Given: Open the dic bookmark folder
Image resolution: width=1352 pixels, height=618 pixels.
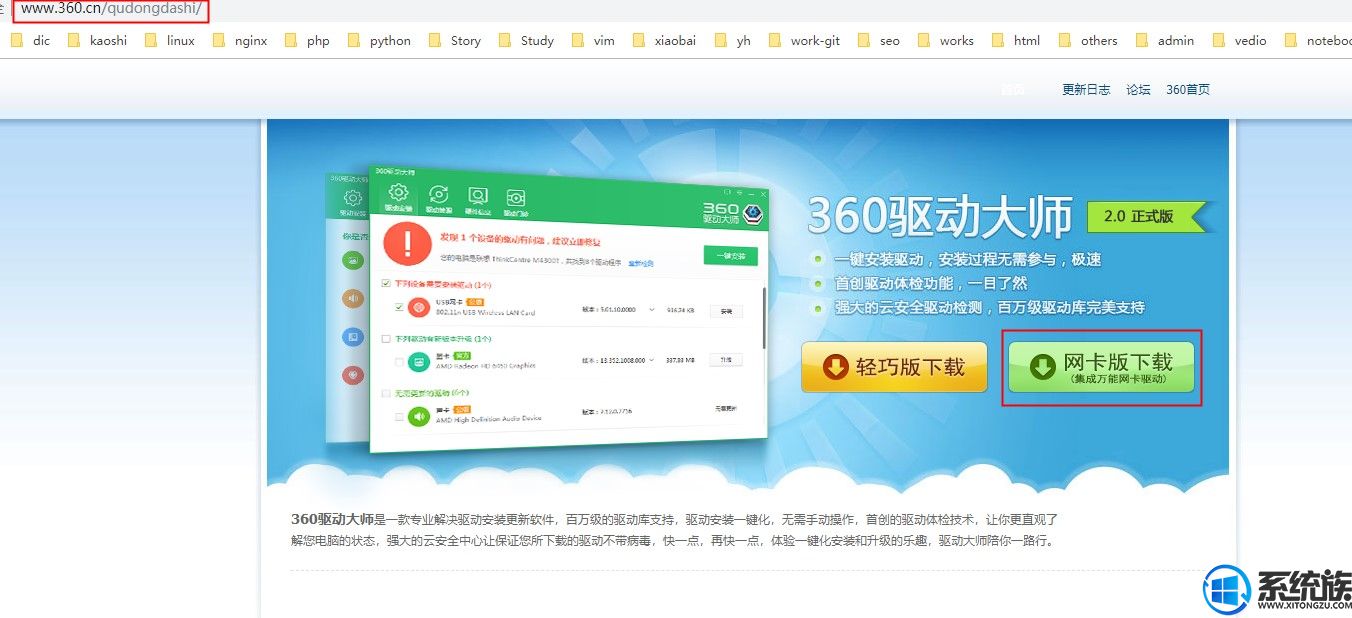Looking at the screenshot, I should pos(30,41).
